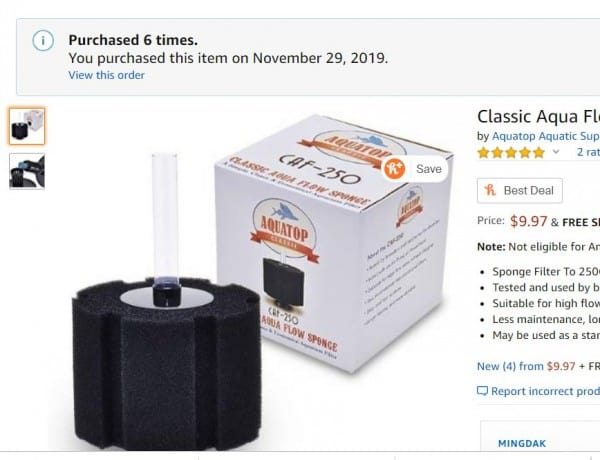Viewport: 600px width, 460px height.
Task: Open New (4) from $9.97 offers link
Action: pos(526,366)
